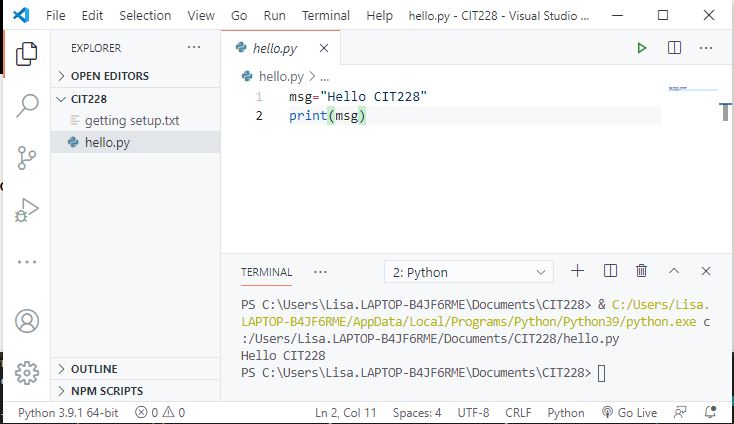
Task: Expand the OUTLINE section
Action: point(93,369)
